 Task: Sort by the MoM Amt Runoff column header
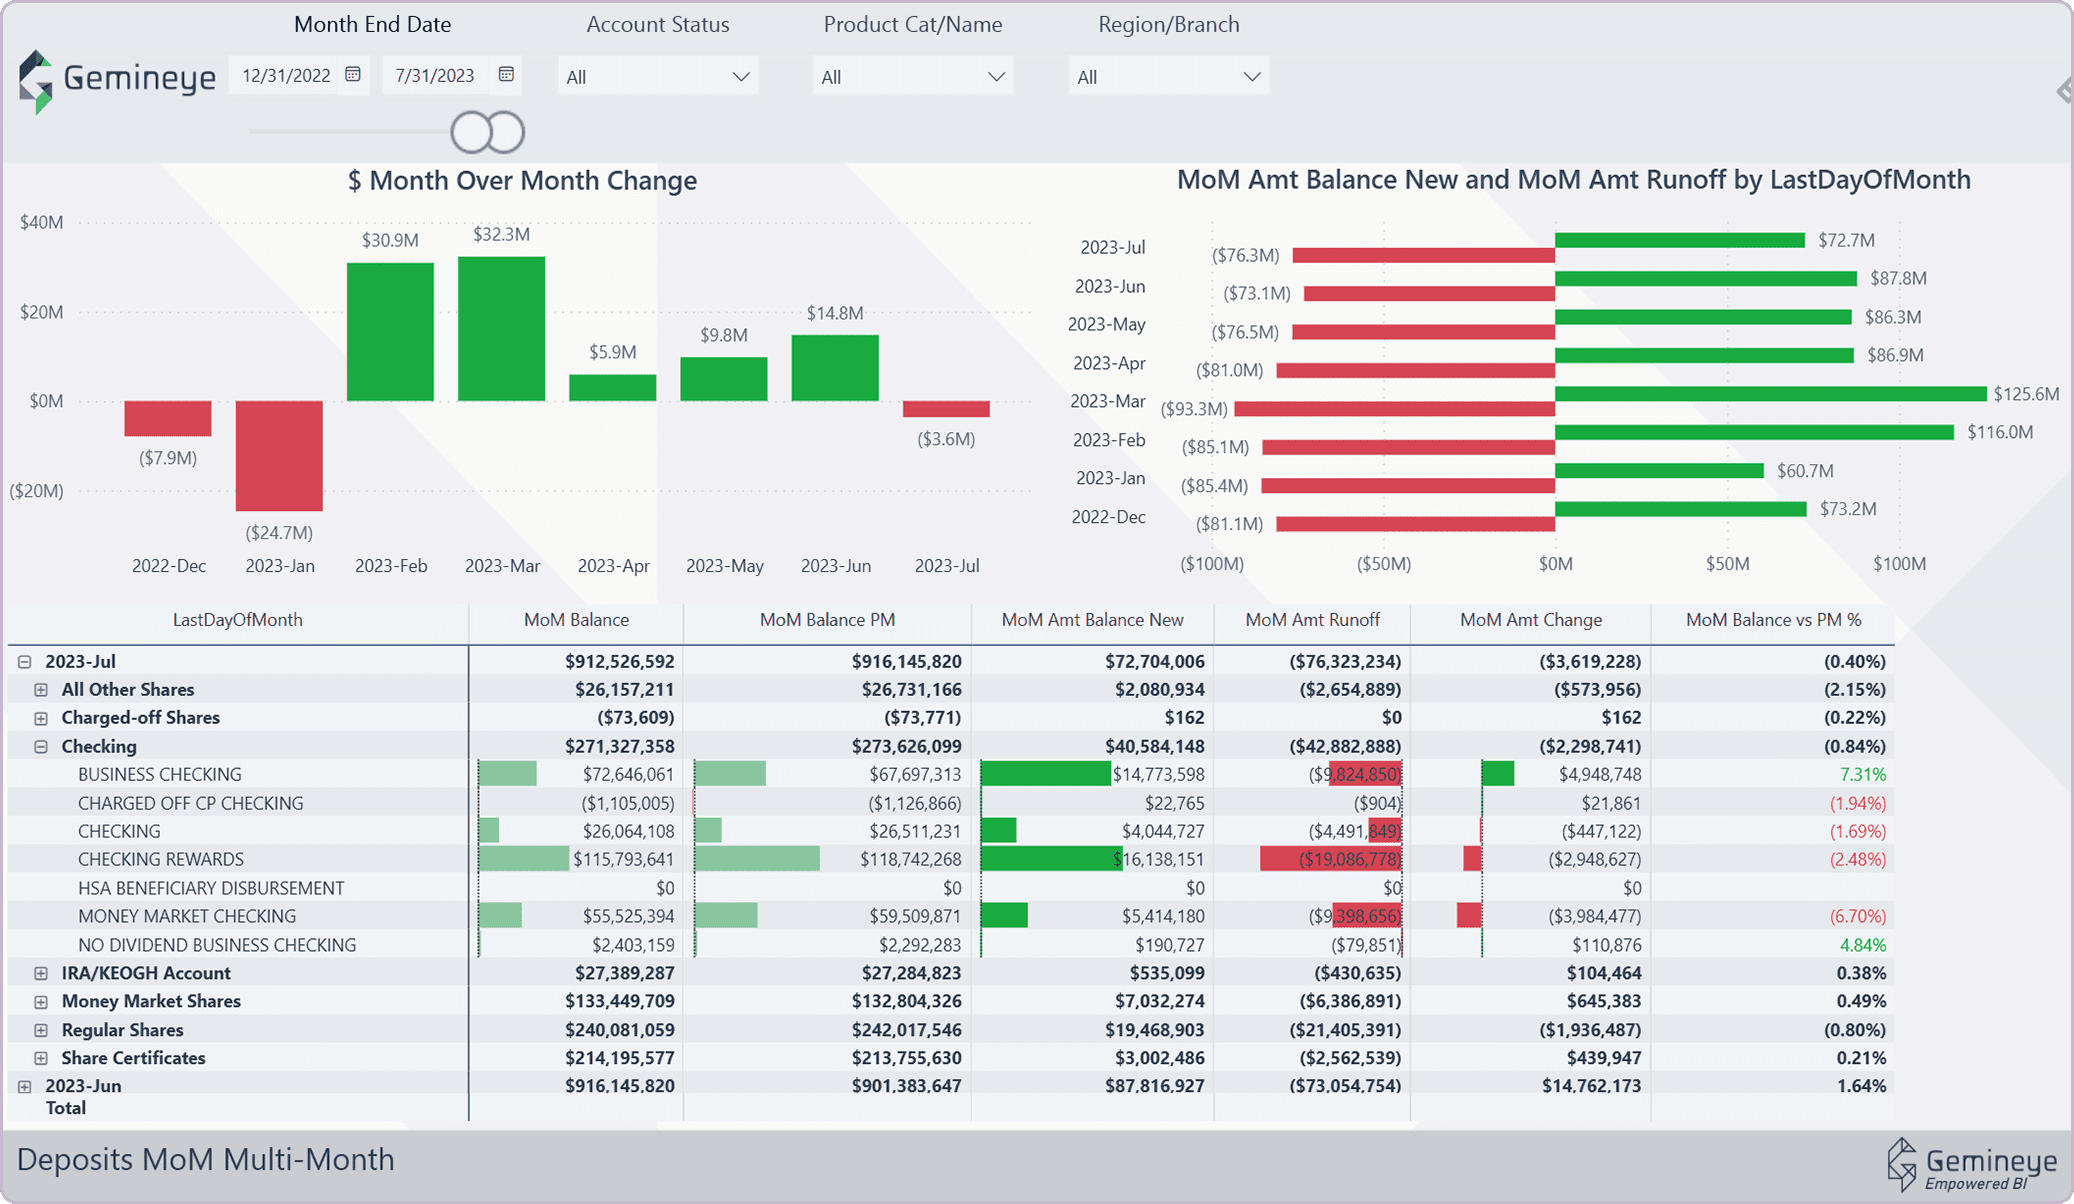(1312, 620)
